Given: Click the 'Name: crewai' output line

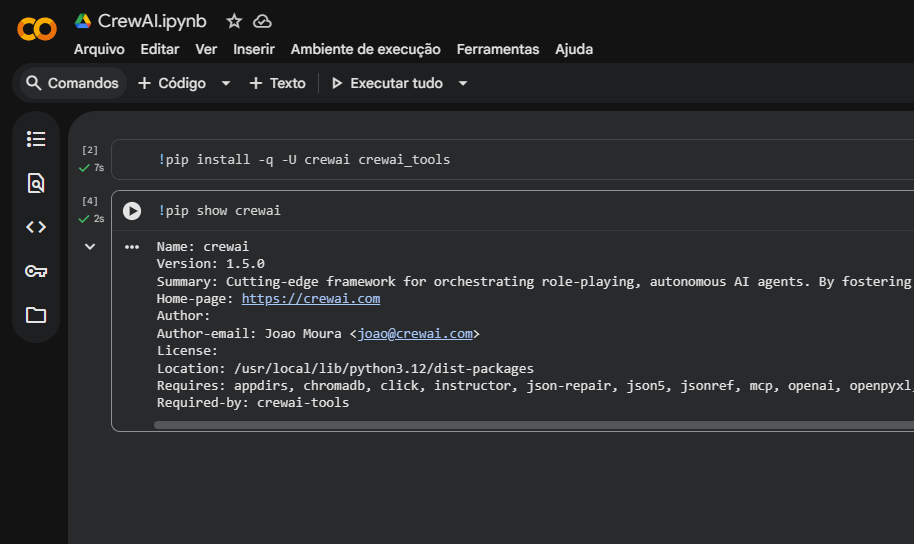Looking at the screenshot, I should pos(203,247).
